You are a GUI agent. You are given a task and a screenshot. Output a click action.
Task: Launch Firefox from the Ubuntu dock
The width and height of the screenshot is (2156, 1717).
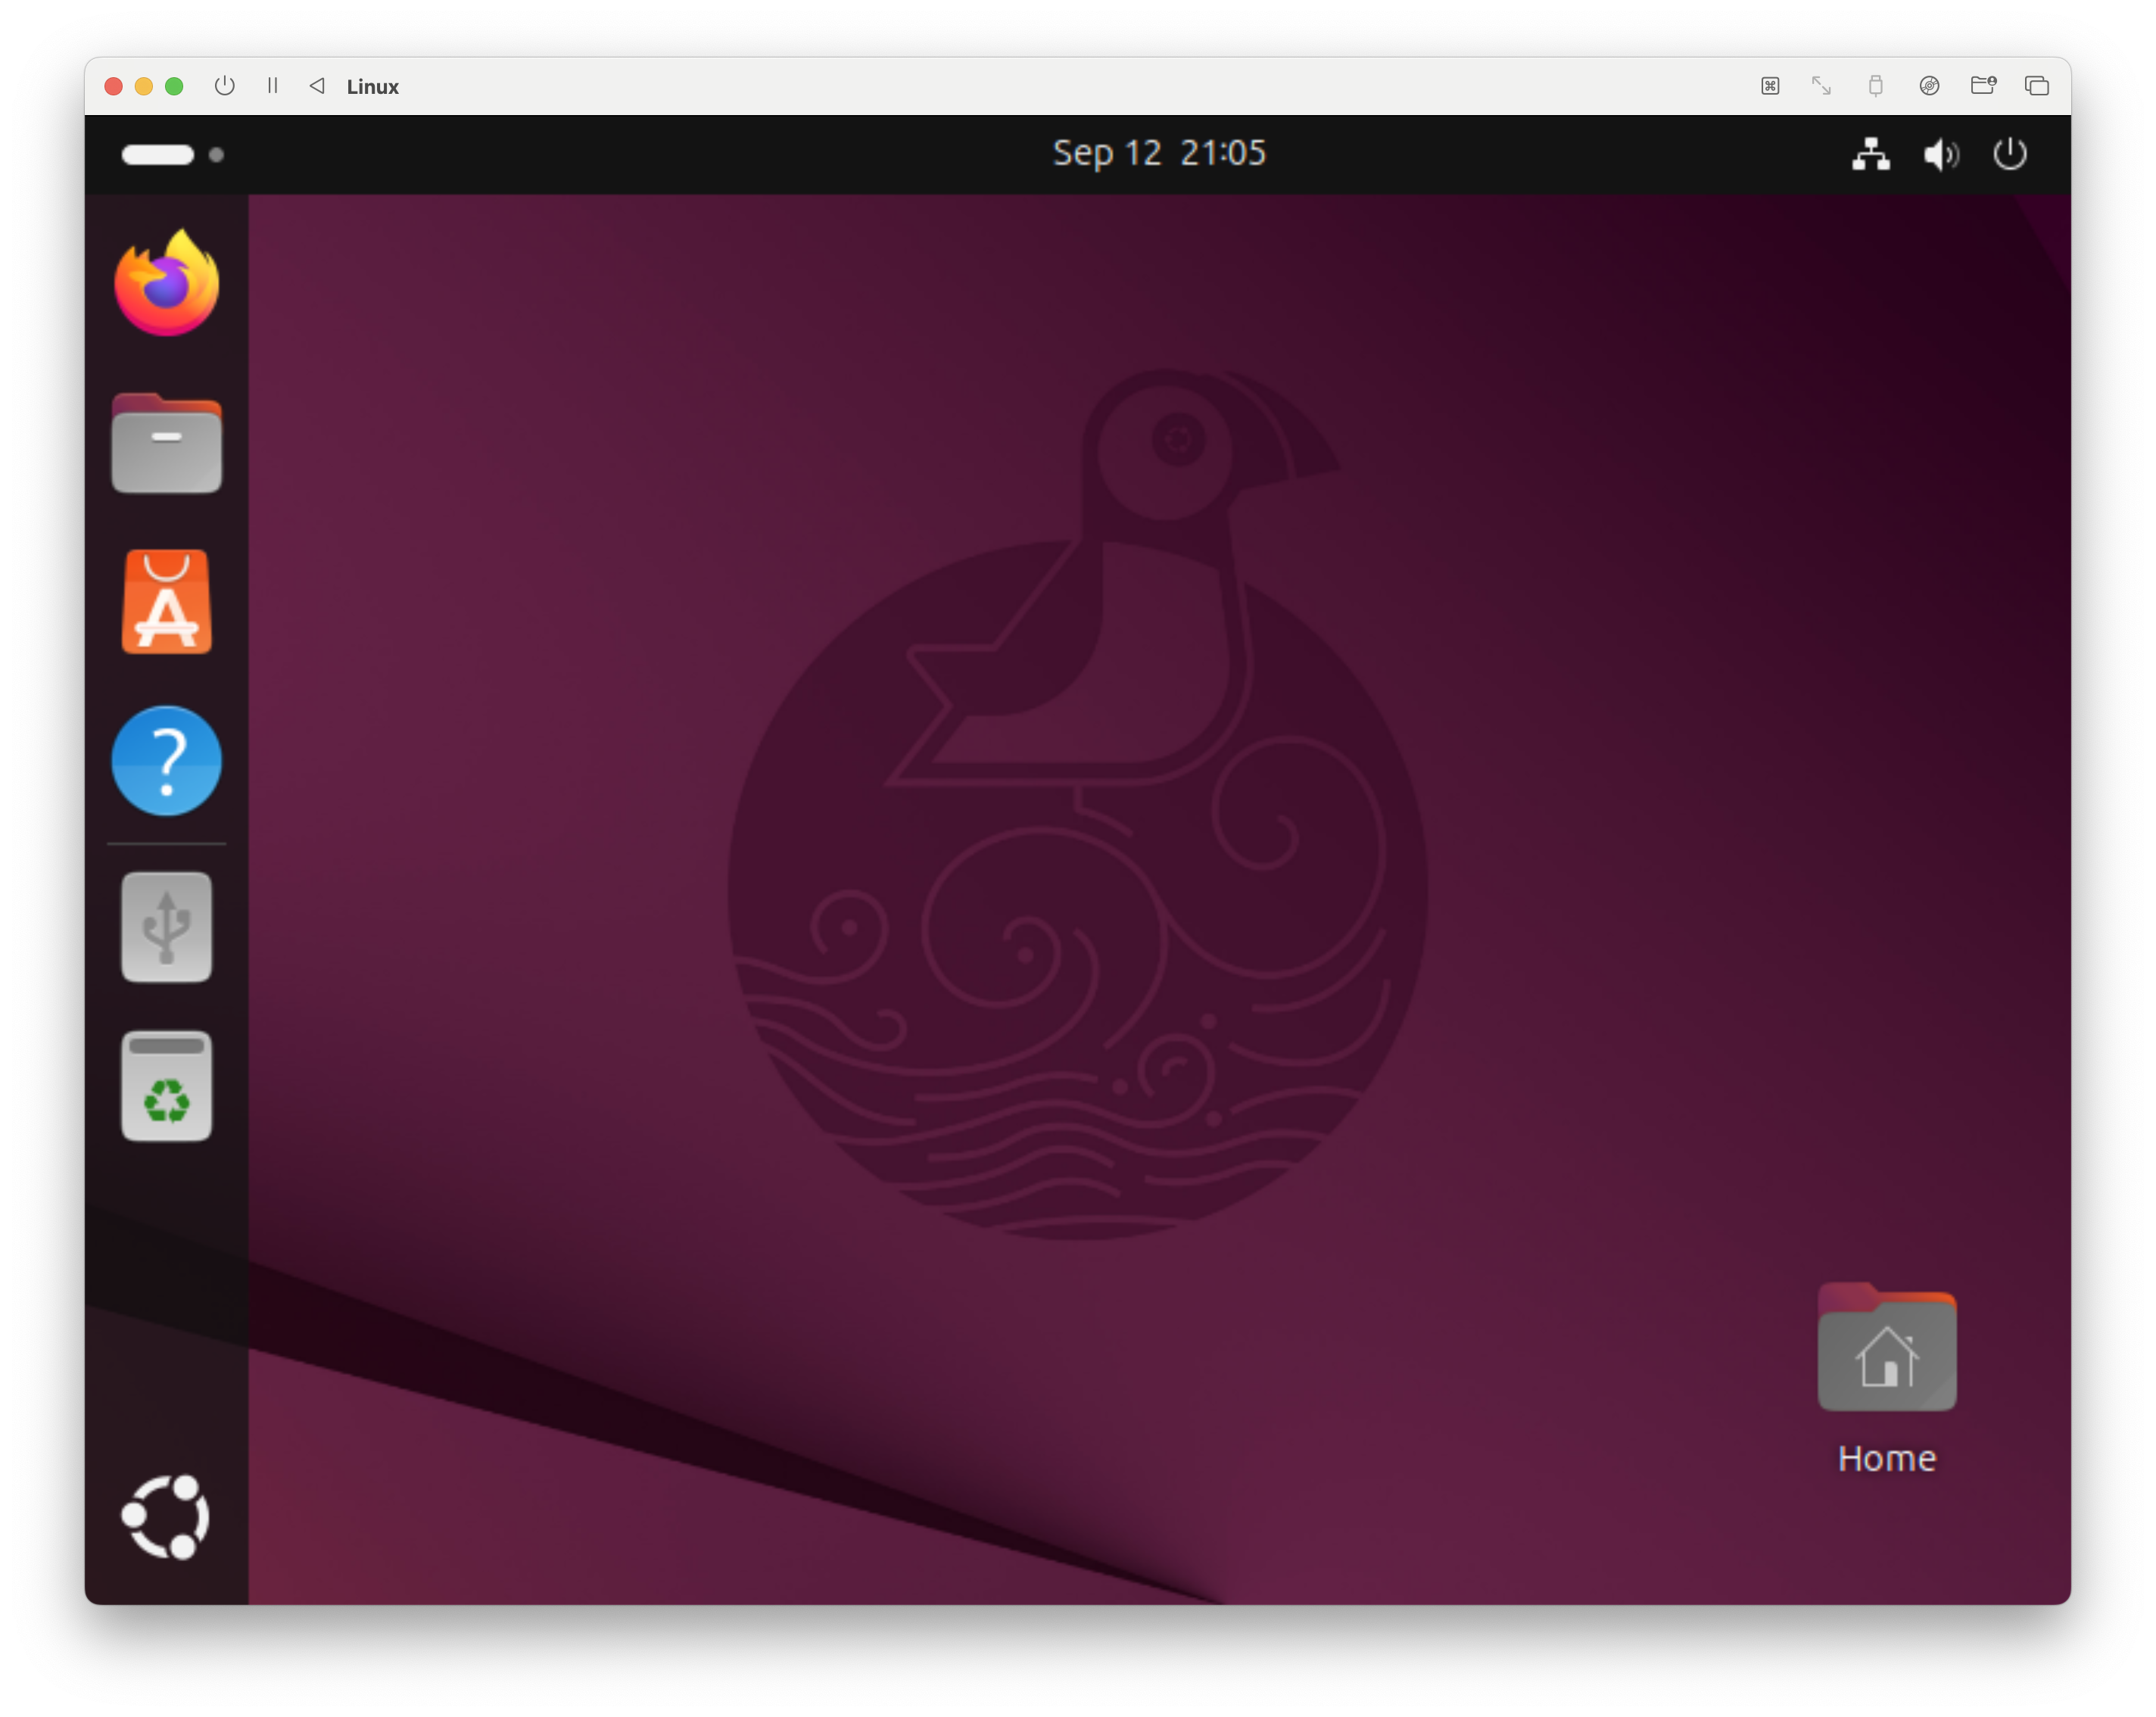166,283
